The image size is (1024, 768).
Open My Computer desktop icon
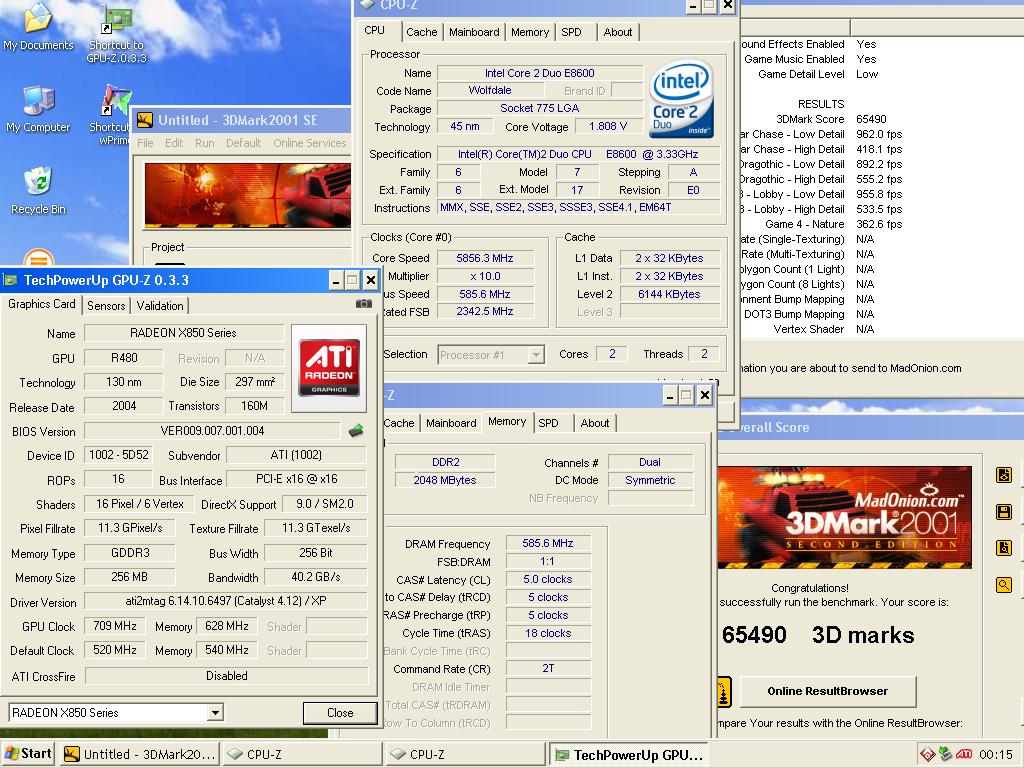click(38, 108)
